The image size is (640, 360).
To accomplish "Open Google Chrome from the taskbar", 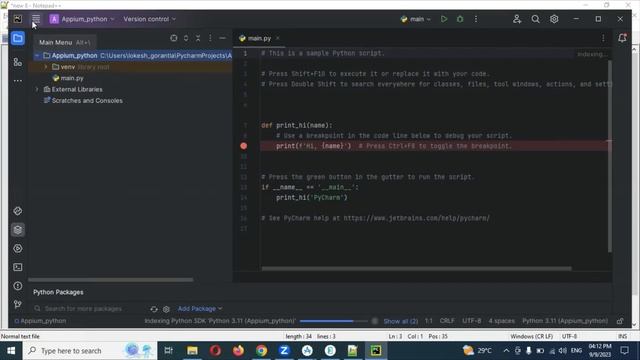I will coord(261,351).
